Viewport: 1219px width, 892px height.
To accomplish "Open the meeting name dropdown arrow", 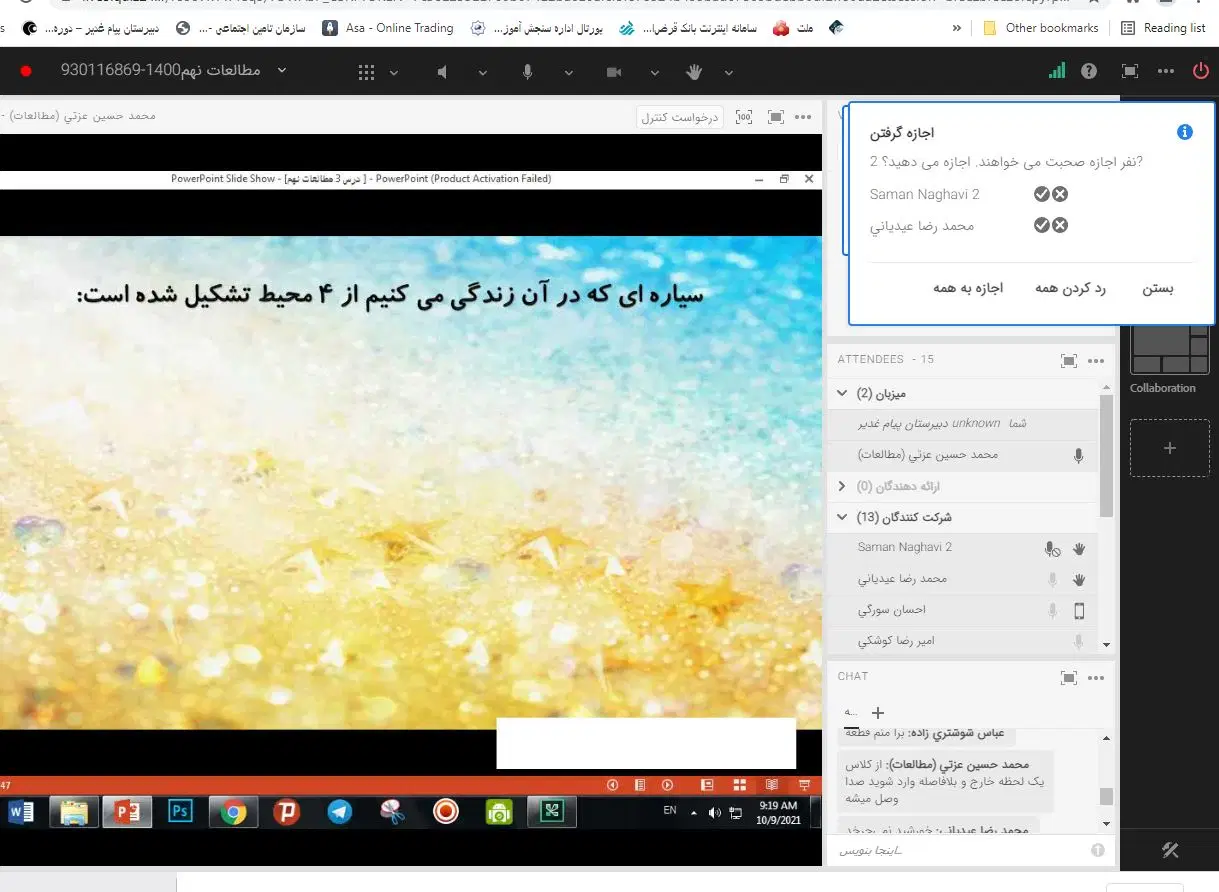I will point(281,71).
